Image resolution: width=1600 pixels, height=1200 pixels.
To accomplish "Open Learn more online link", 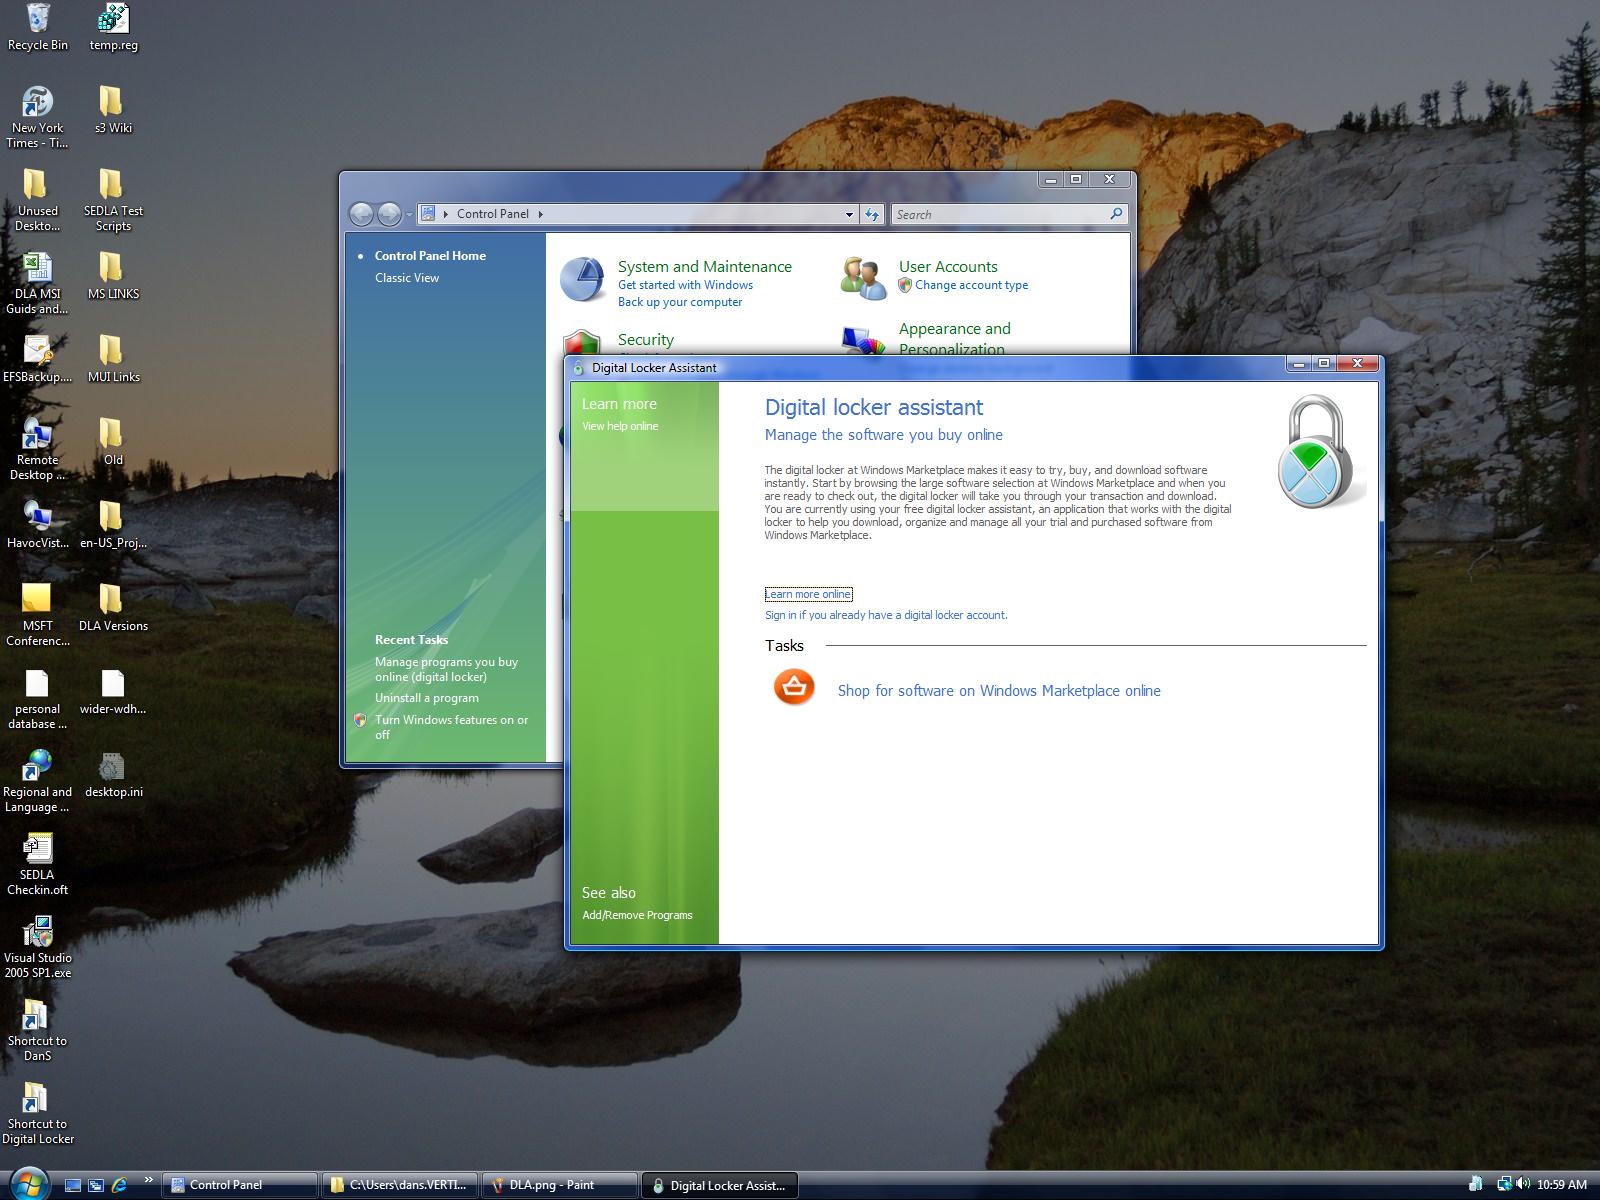I will click(808, 594).
